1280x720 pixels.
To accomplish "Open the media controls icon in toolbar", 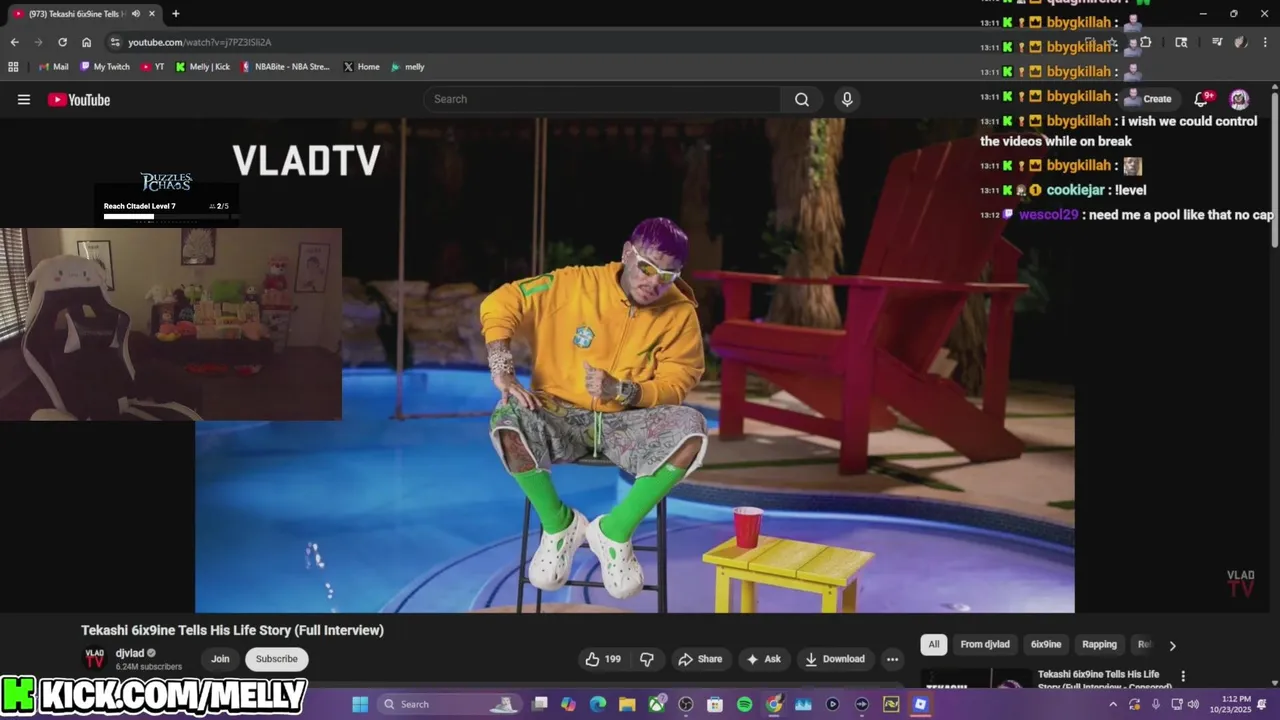I will click(x=1217, y=42).
